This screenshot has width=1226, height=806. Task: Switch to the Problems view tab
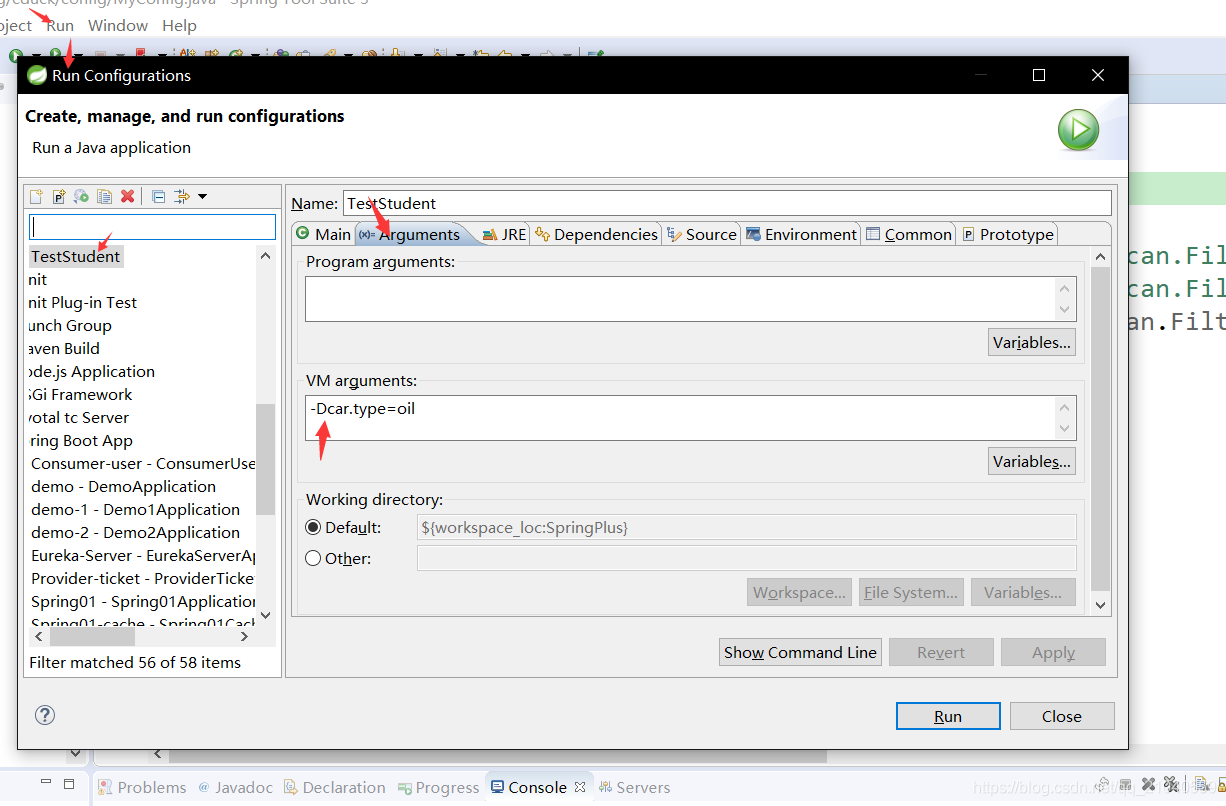142,787
